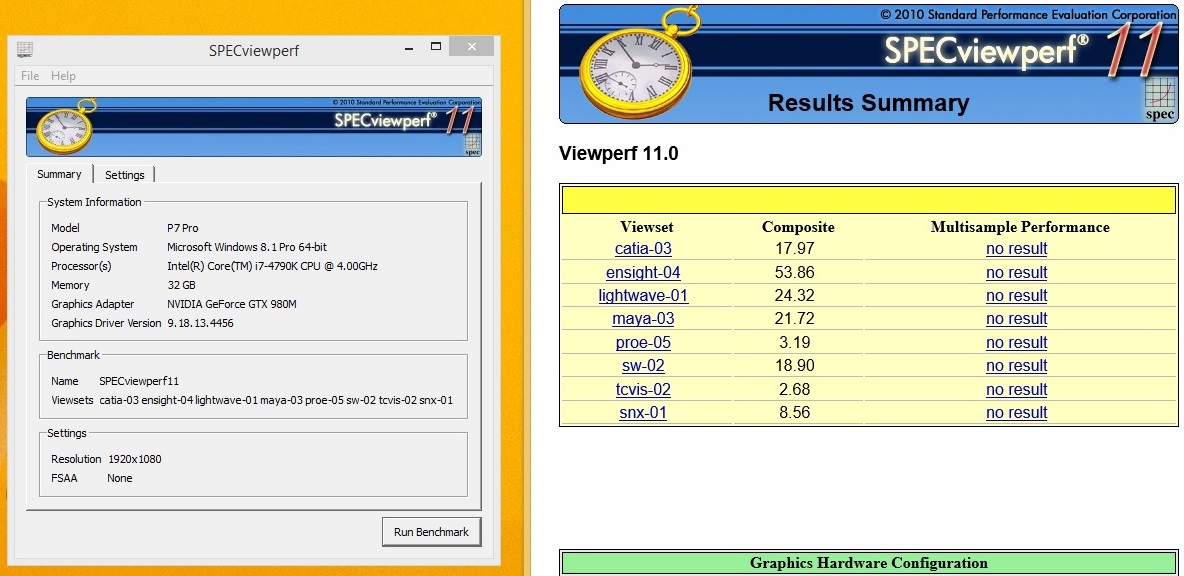This screenshot has width=1184, height=576.
Task: Open the Help menu
Action: click(x=63, y=76)
